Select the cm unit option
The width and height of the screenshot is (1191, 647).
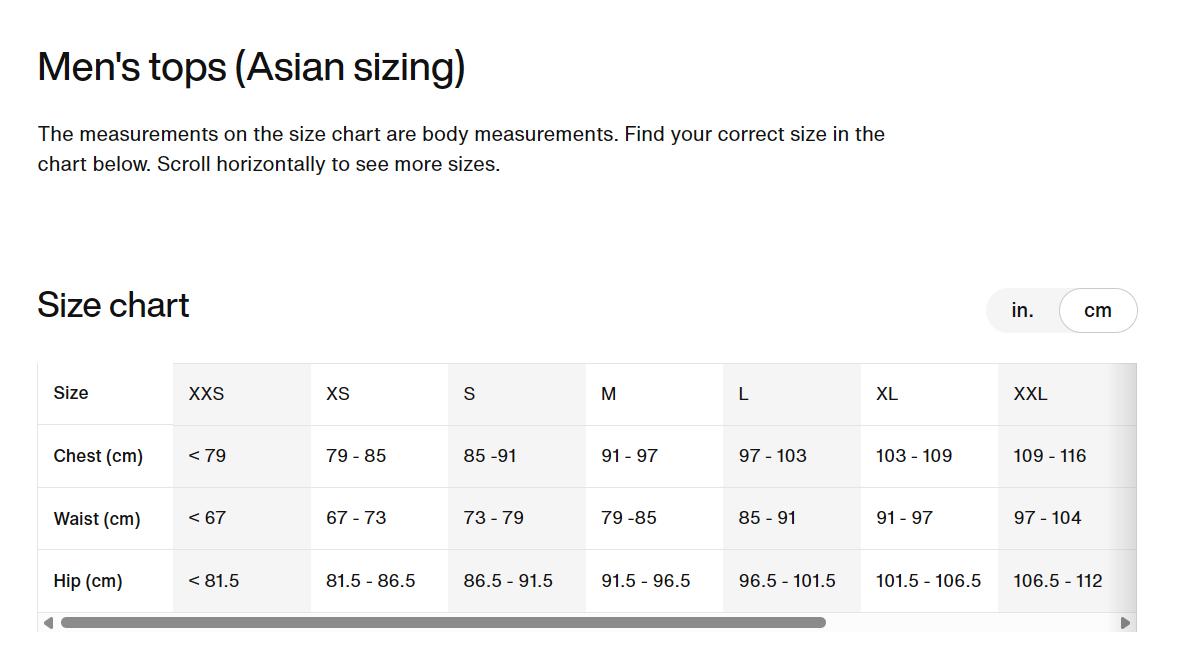pos(1097,311)
